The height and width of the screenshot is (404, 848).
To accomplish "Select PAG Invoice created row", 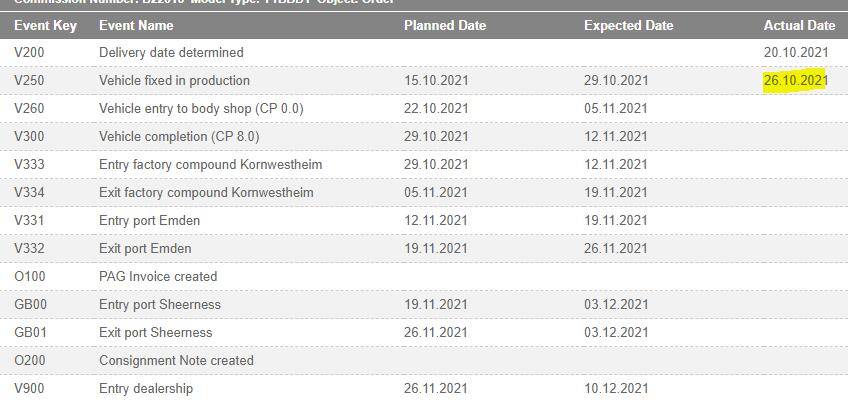I will 424,276.
